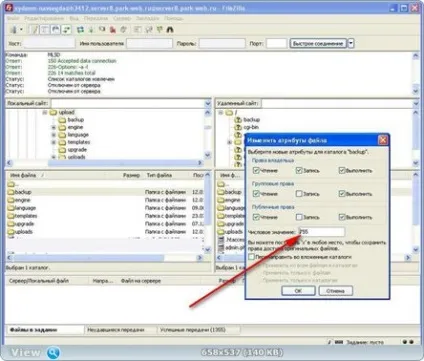Click the process queue green arrow icon

(91, 30)
